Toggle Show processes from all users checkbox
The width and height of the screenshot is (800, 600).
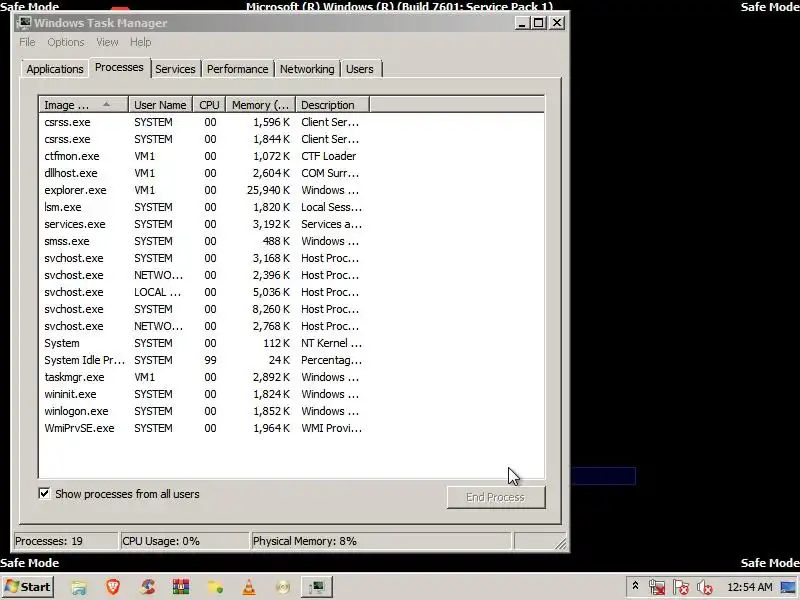coord(44,493)
